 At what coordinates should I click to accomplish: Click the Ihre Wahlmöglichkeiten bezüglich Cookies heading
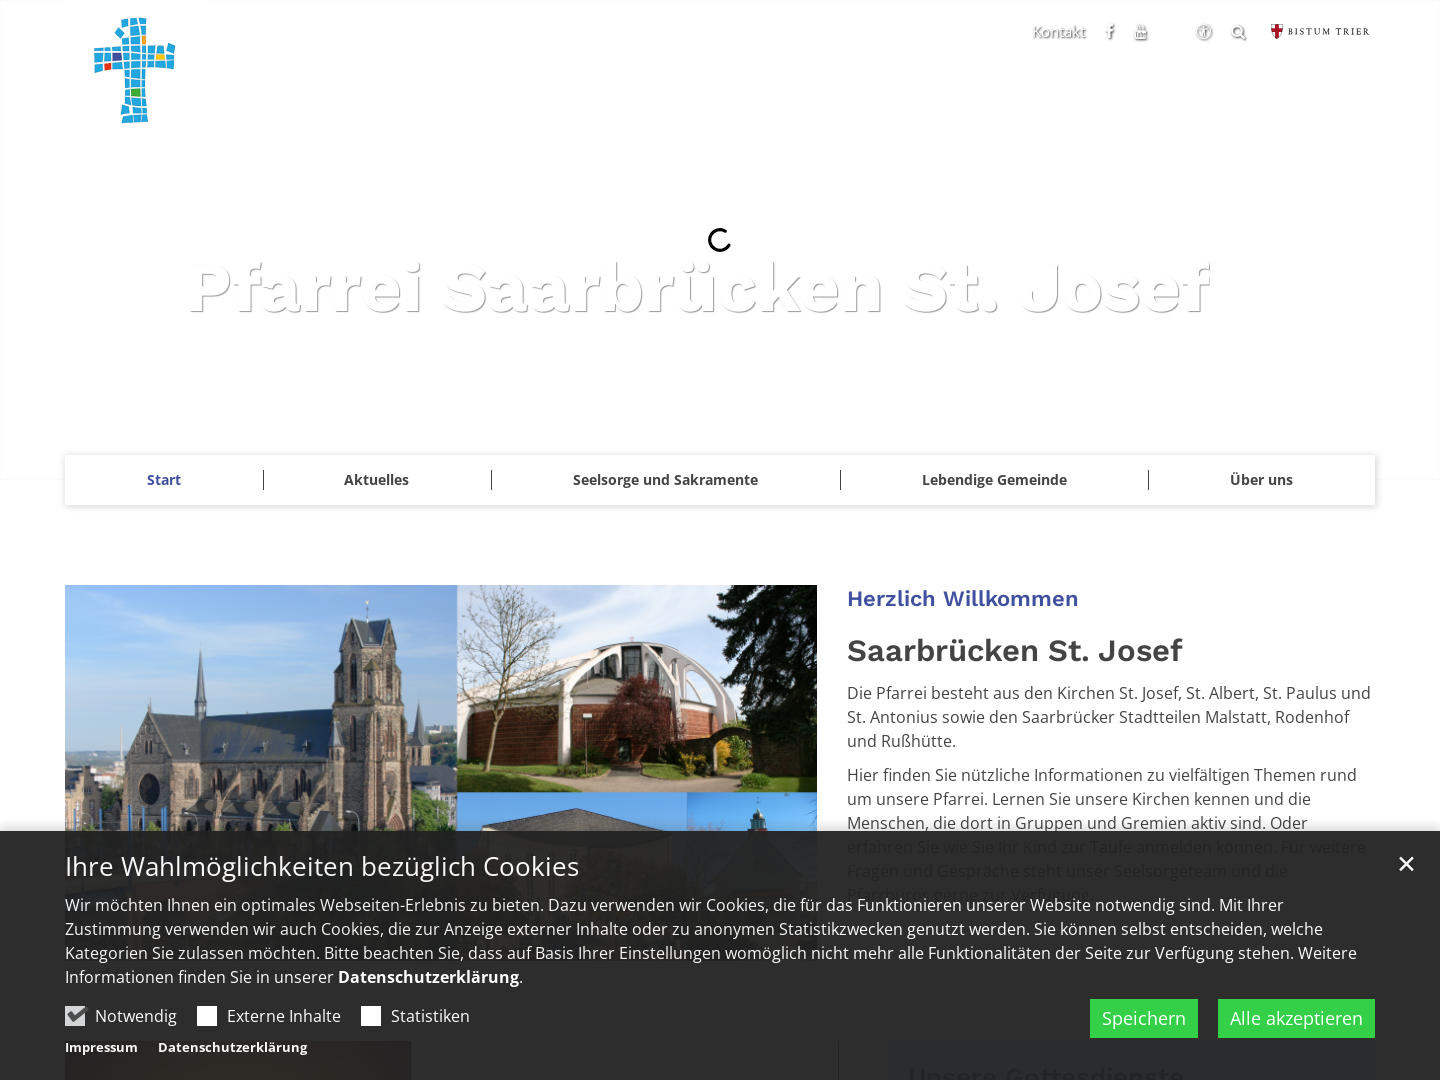(x=322, y=866)
